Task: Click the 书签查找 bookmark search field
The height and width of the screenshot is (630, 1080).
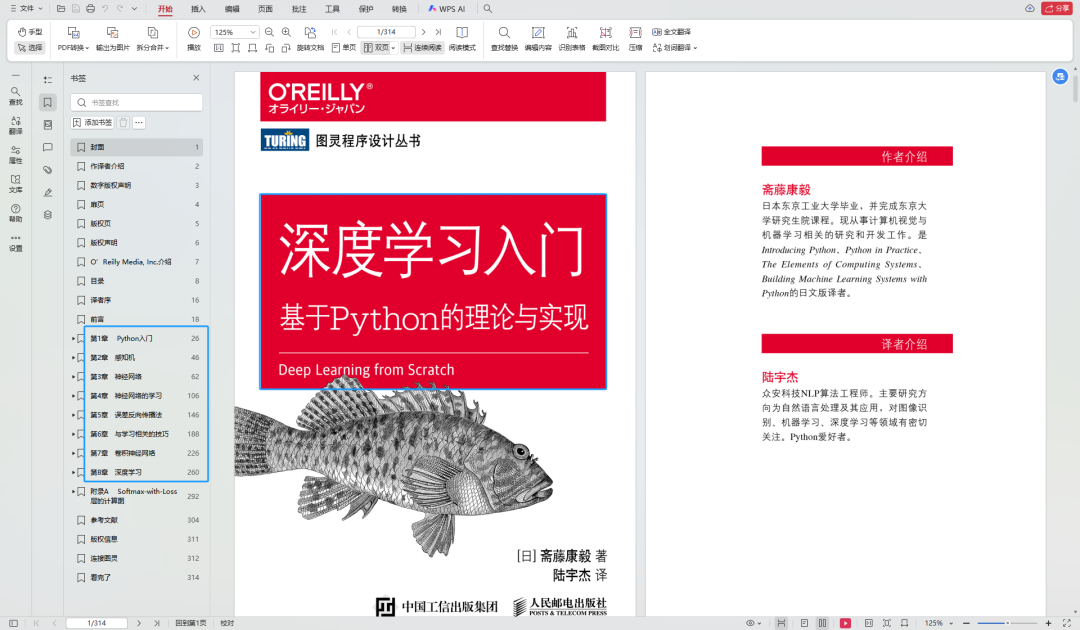Action: (x=136, y=103)
